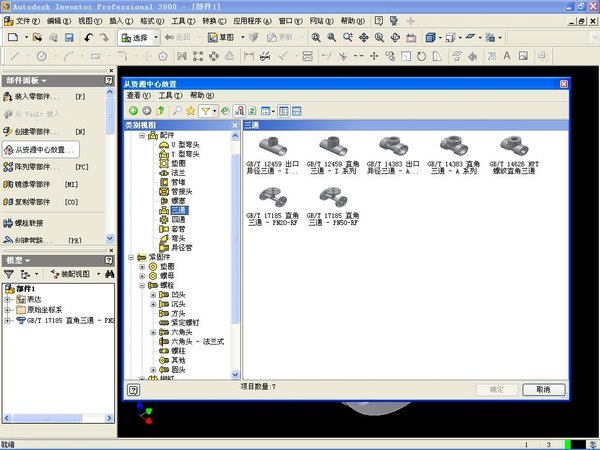600x450 pixels.
Task: Click the Zoom Window icon
Action: tap(332, 37)
